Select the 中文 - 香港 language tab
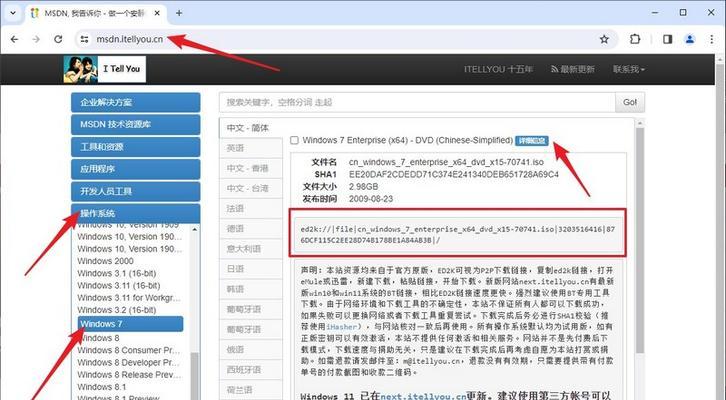The height and width of the screenshot is (400, 726). click(x=250, y=168)
